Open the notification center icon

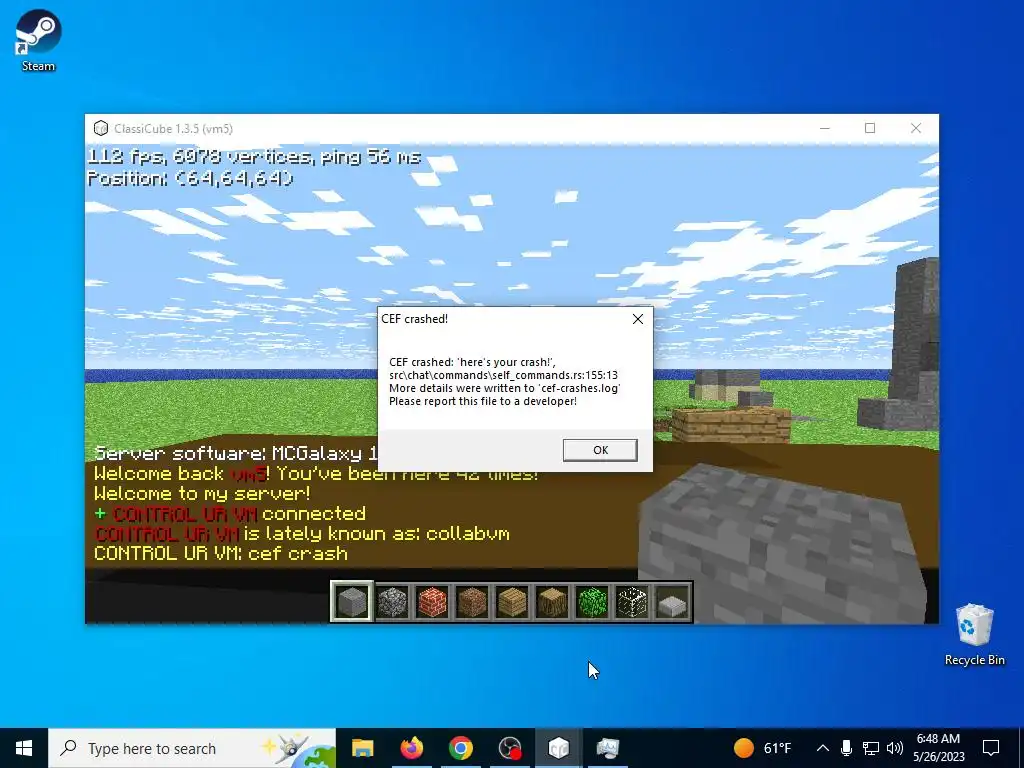991,748
